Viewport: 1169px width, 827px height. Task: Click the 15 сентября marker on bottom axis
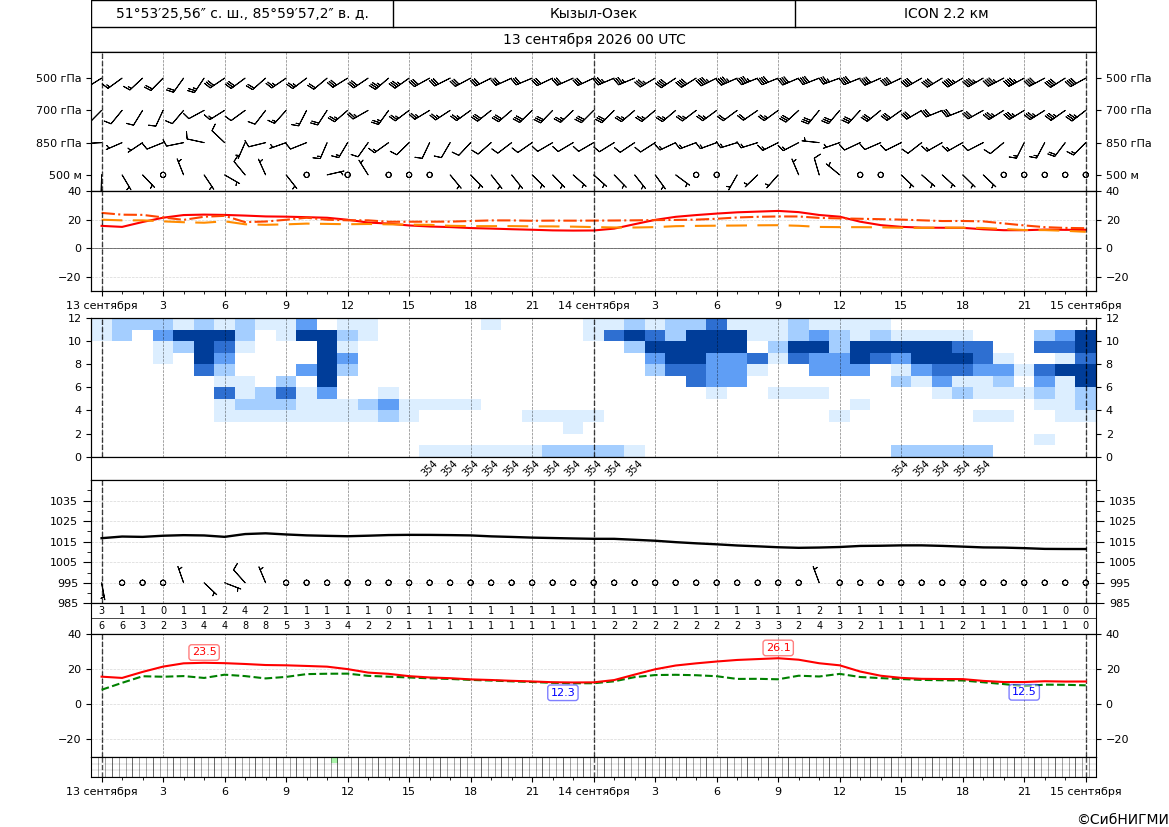click(1086, 791)
